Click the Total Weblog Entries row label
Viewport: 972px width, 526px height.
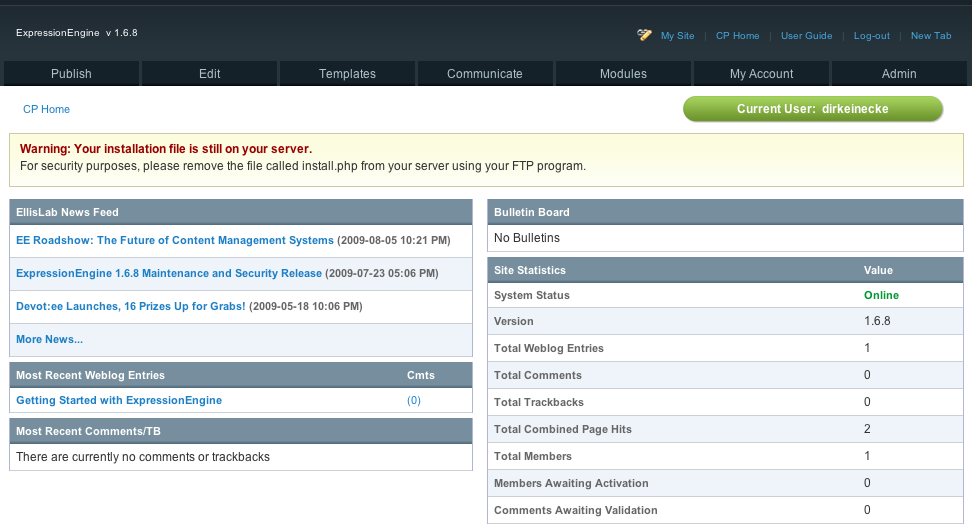click(549, 348)
